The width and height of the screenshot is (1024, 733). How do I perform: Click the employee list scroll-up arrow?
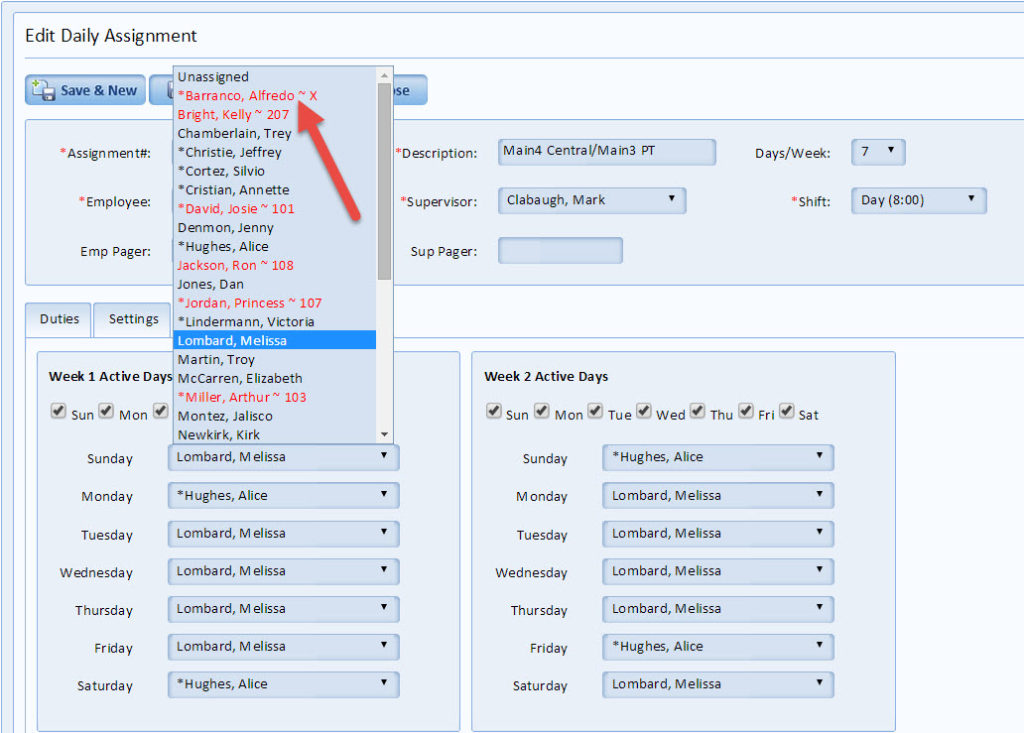pyautogui.click(x=385, y=75)
